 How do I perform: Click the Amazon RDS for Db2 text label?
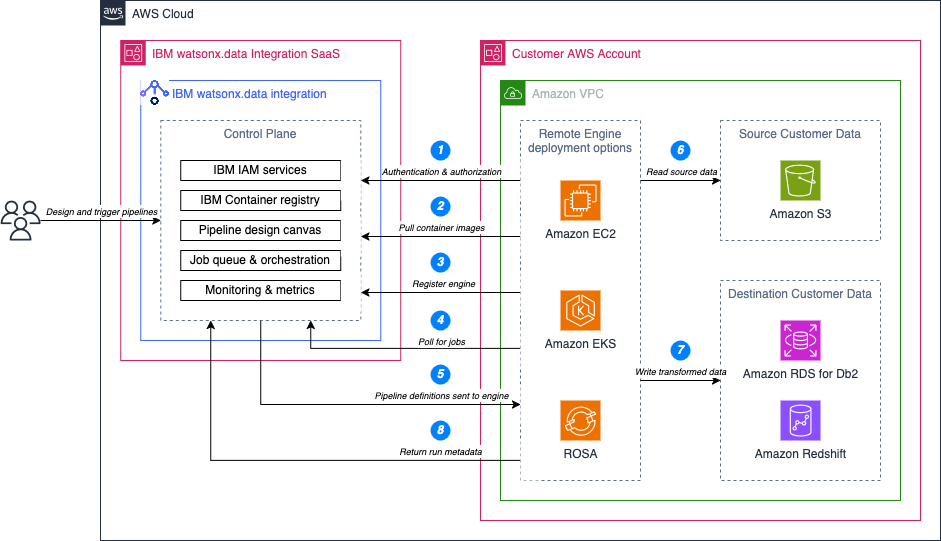[x=800, y=373]
